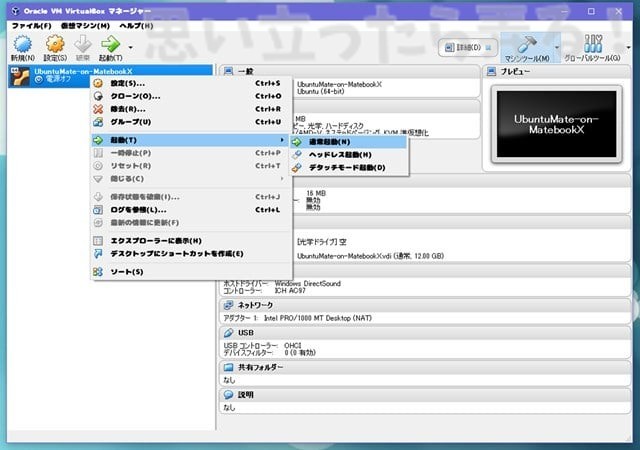The width and height of the screenshot is (640, 450).
Task: Click the Refresh (最新の情報に更新) entry
Action: [191, 223]
